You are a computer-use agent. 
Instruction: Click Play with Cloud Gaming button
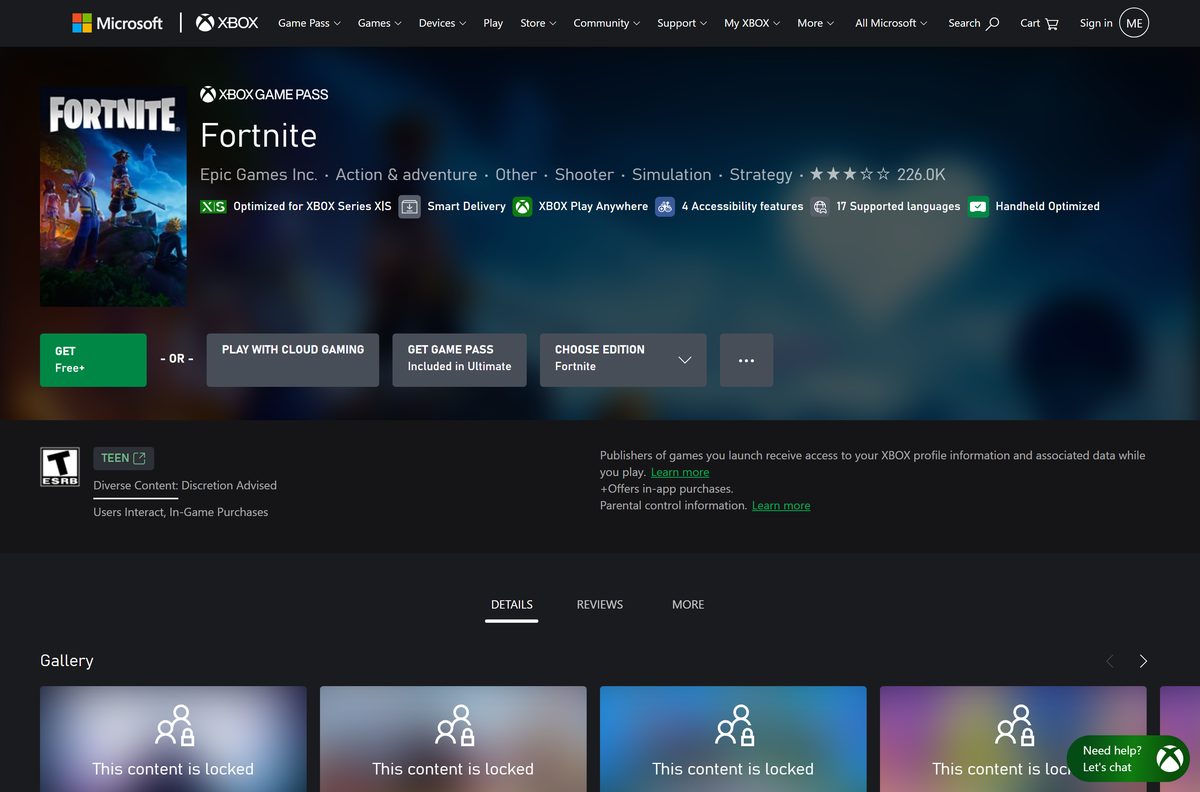pyautogui.click(x=293, y=360)
